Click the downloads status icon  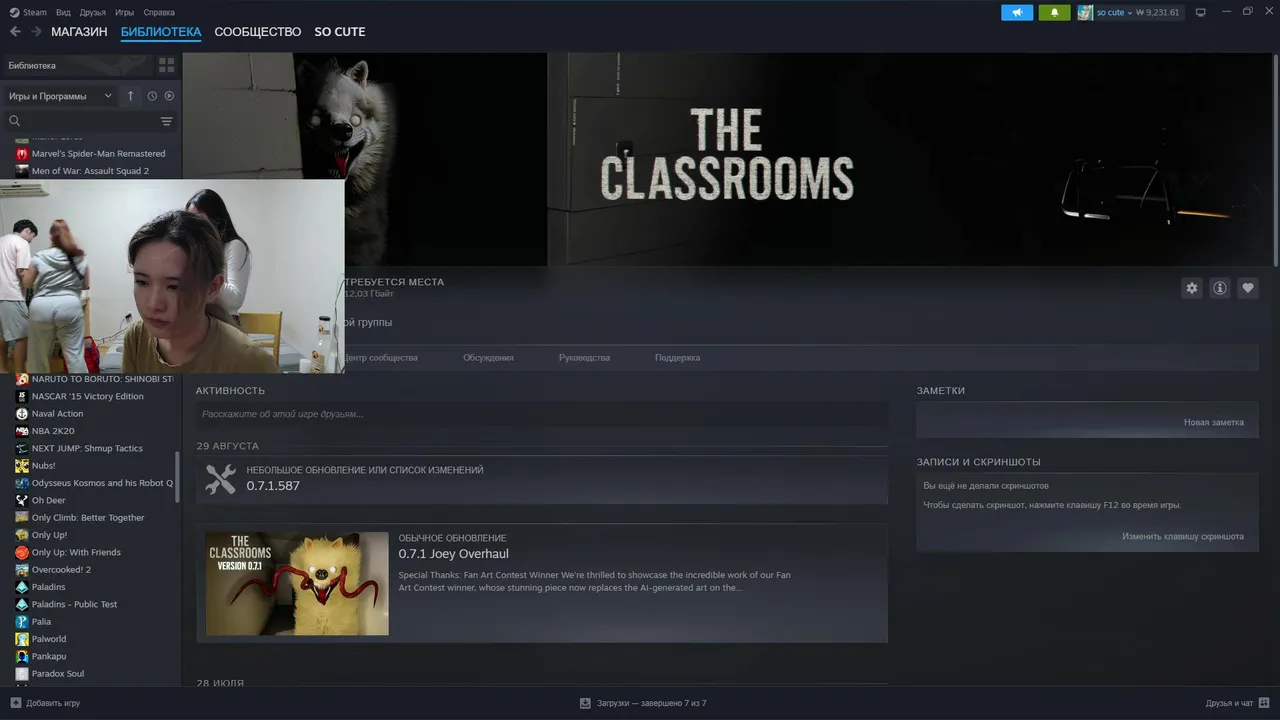(585, 703)
